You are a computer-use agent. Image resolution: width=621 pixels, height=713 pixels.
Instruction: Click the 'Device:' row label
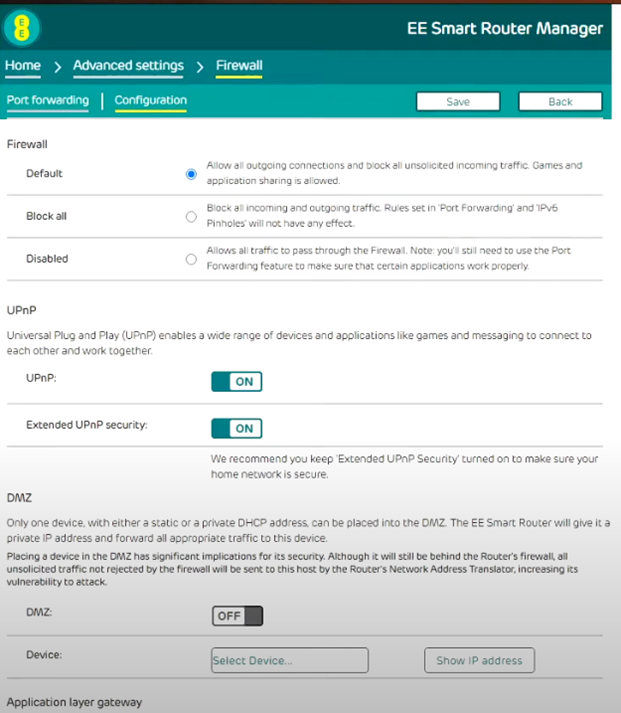click(x=44, y=655)
